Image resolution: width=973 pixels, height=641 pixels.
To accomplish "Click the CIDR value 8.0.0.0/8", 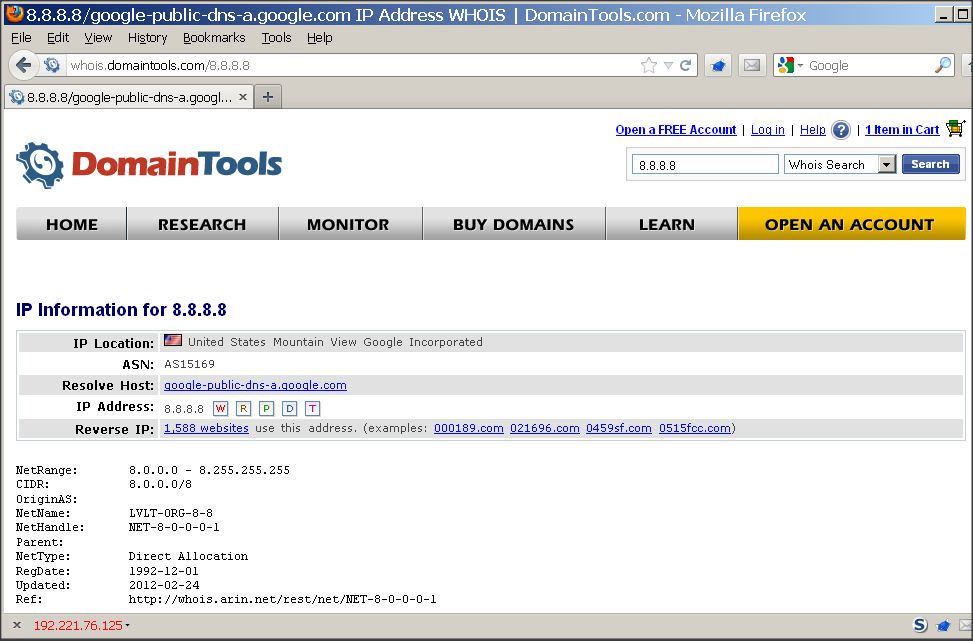I will (x=160, y=485).
